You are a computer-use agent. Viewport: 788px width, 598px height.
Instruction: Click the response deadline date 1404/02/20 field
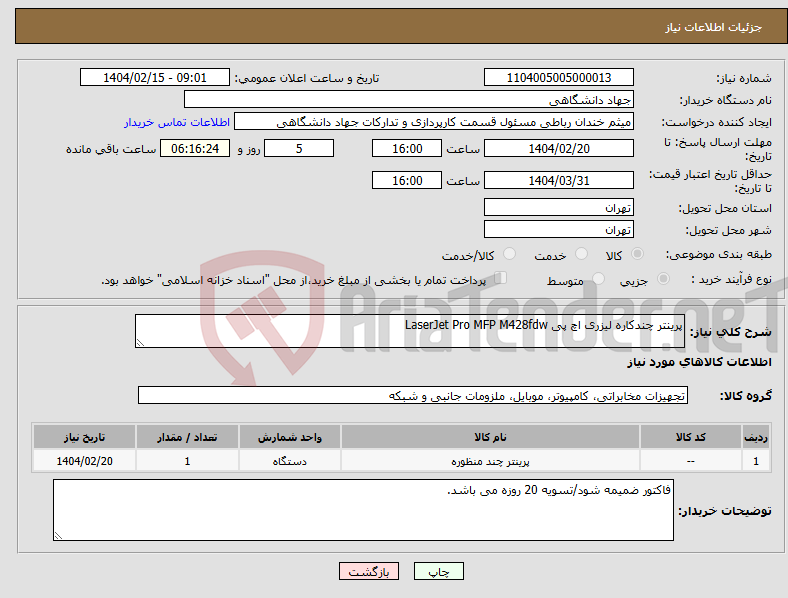559,149
